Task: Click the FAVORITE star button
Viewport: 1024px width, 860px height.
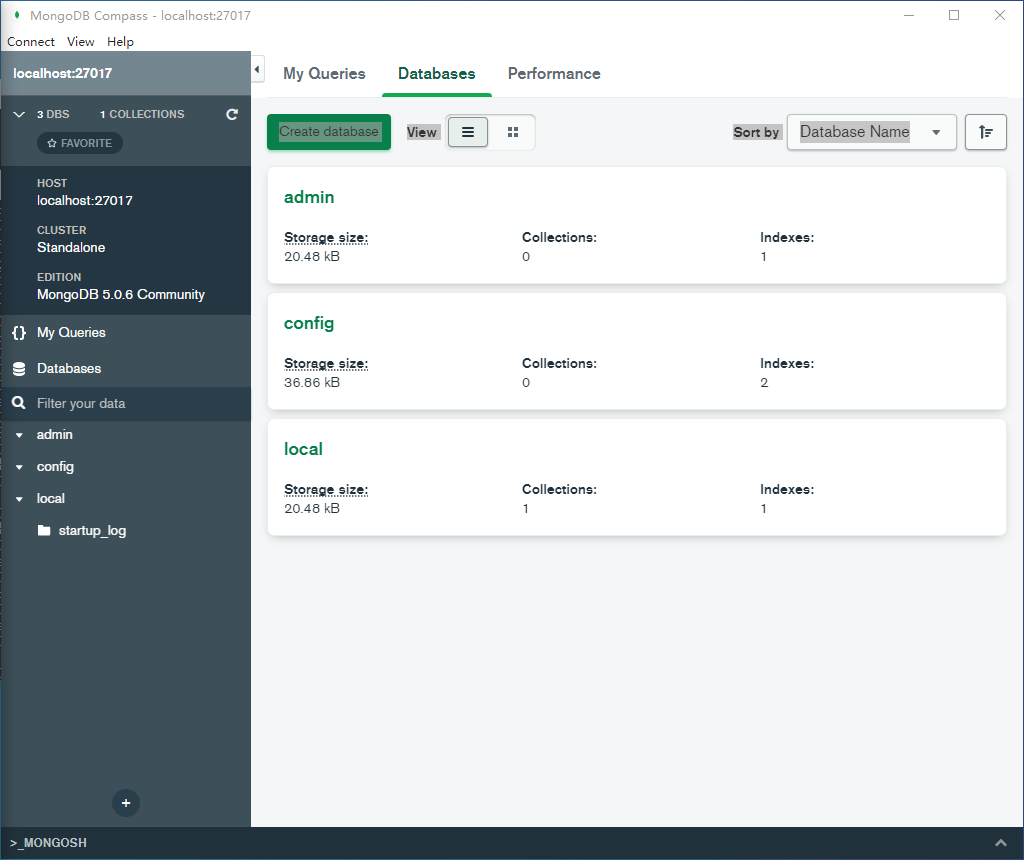Action: [x=80, y=143]
